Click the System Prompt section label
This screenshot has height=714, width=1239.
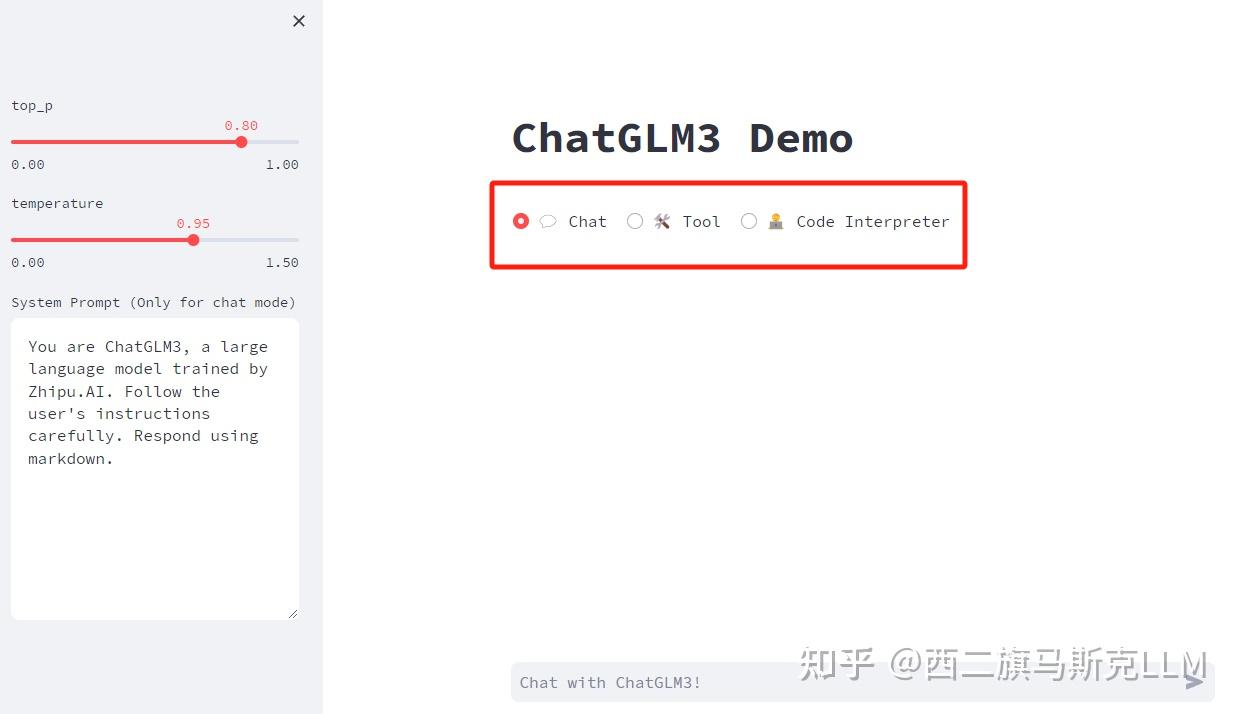[153, 302]
